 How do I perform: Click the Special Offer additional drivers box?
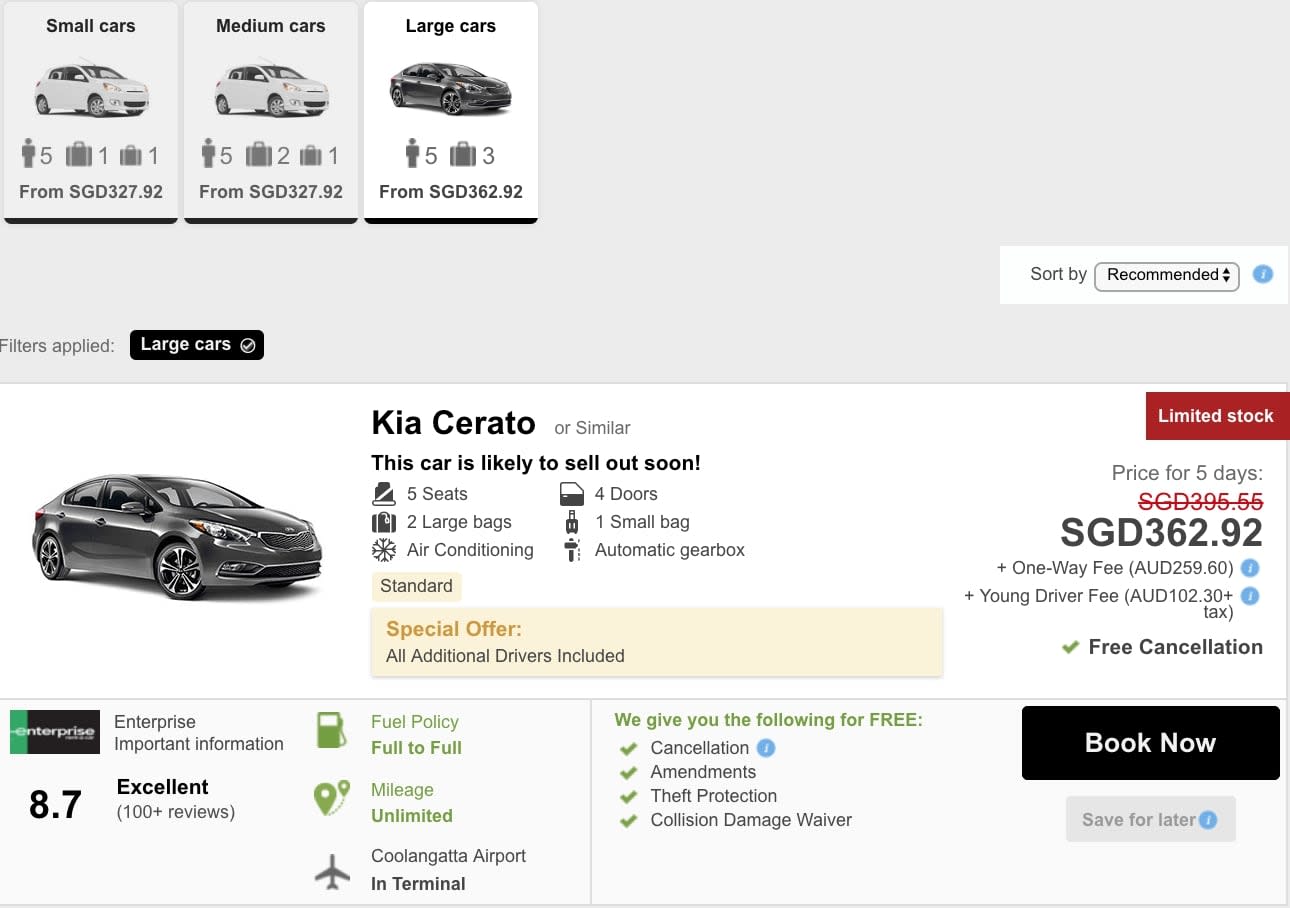(x=657, y=642)
